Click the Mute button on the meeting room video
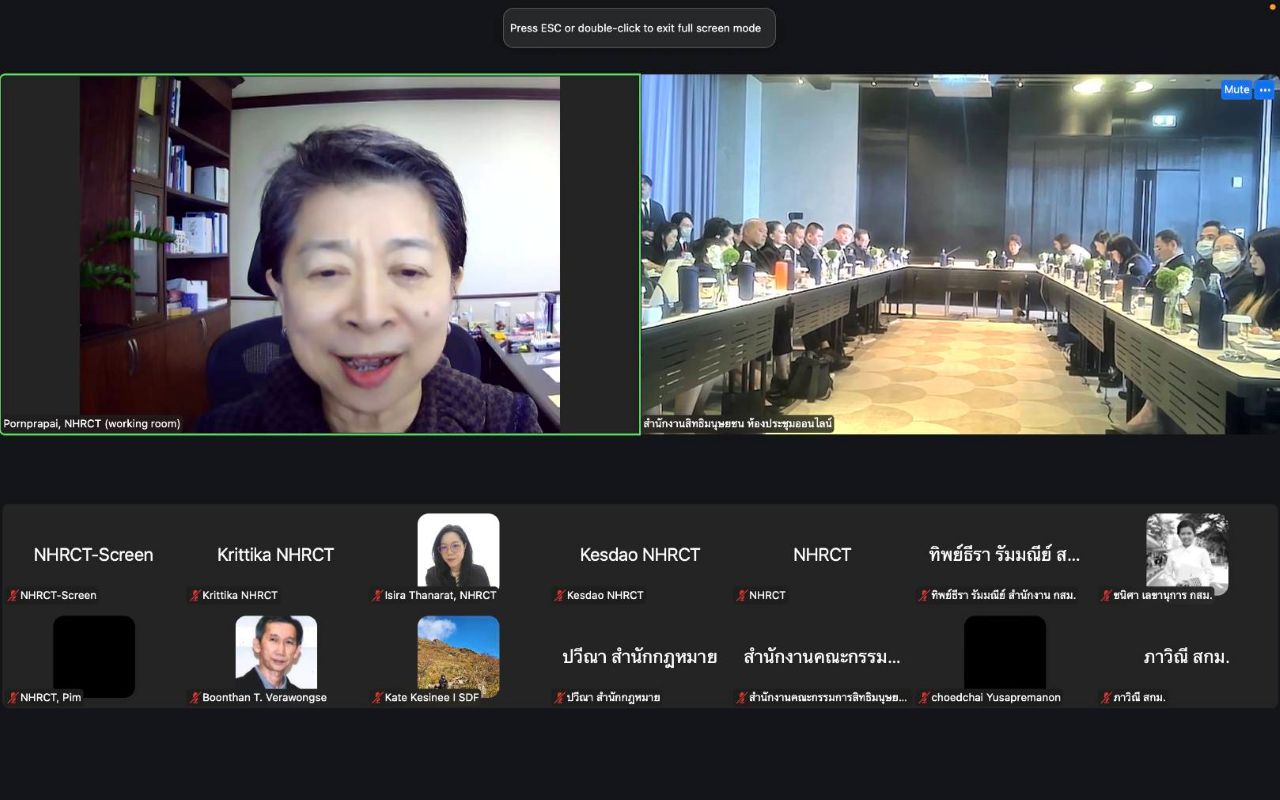This screenshot has height=800, width=1280. coord(1236,89)
